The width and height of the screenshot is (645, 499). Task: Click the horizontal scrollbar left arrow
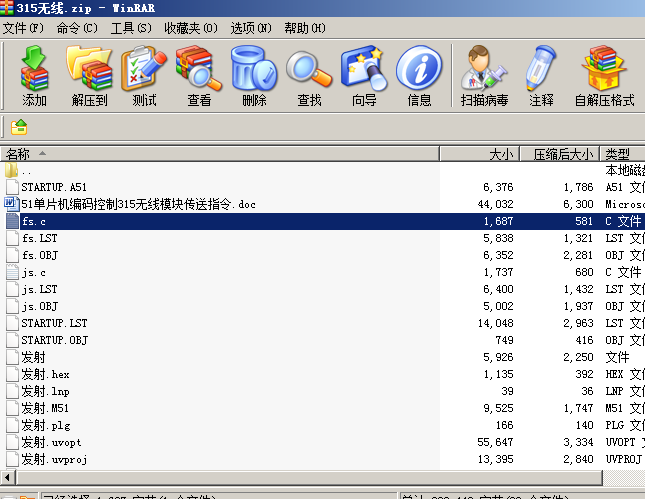tap(7, 478)
